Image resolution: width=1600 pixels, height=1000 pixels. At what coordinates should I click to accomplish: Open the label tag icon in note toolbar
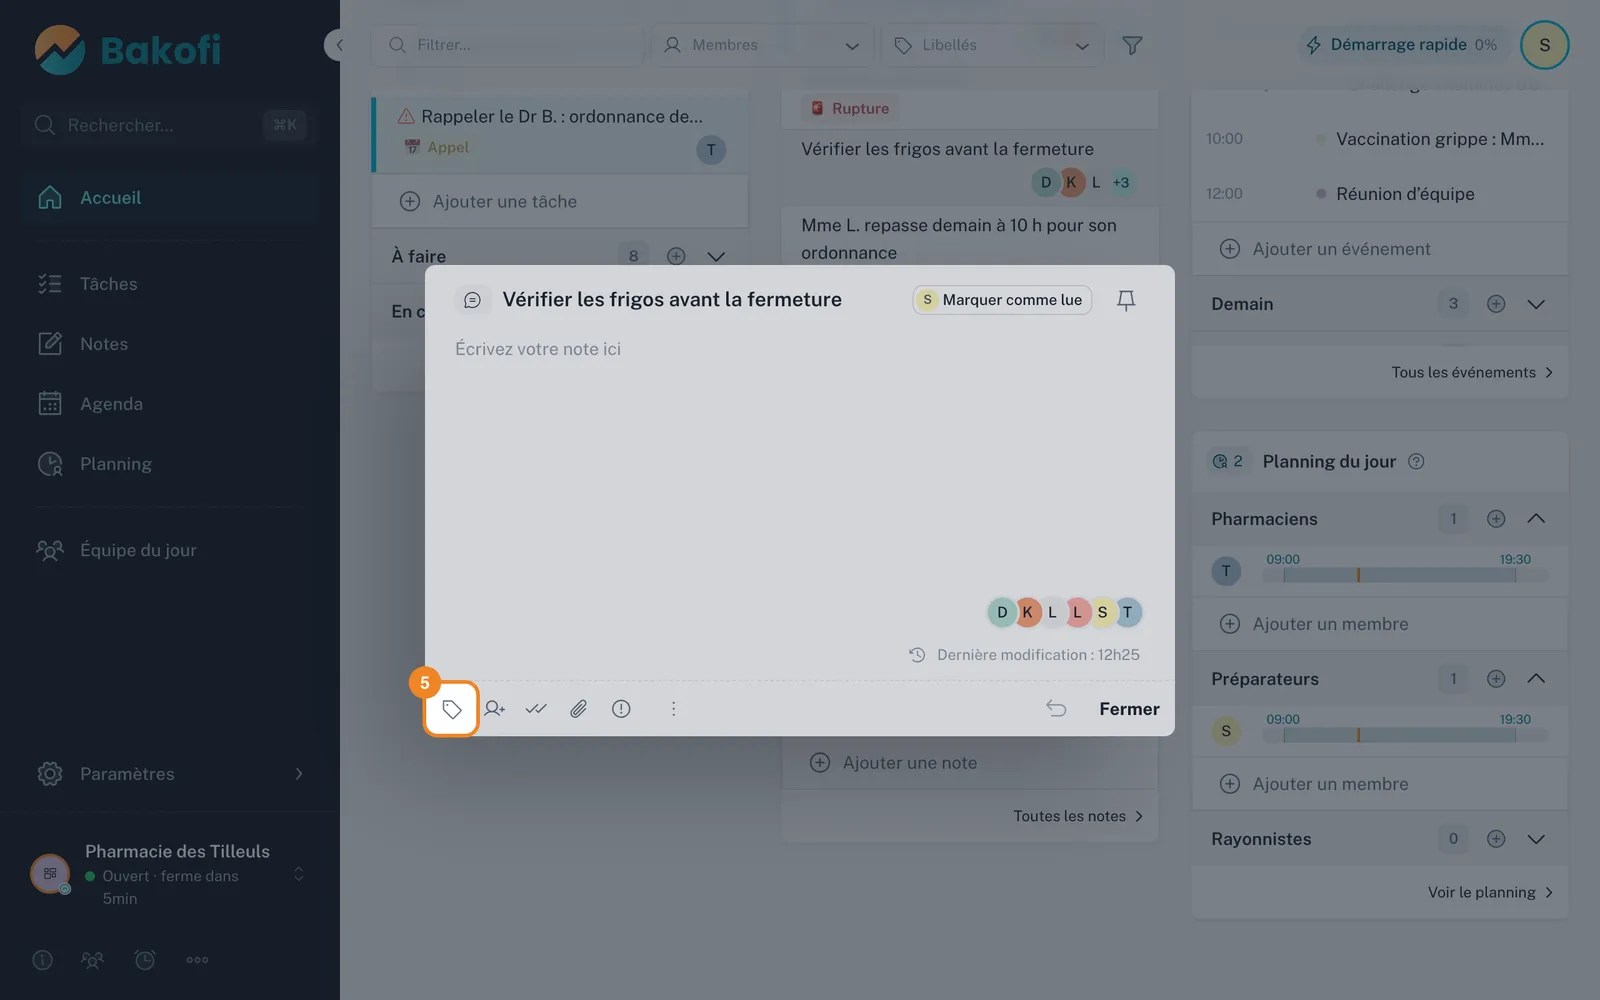(x=452, y=709)
